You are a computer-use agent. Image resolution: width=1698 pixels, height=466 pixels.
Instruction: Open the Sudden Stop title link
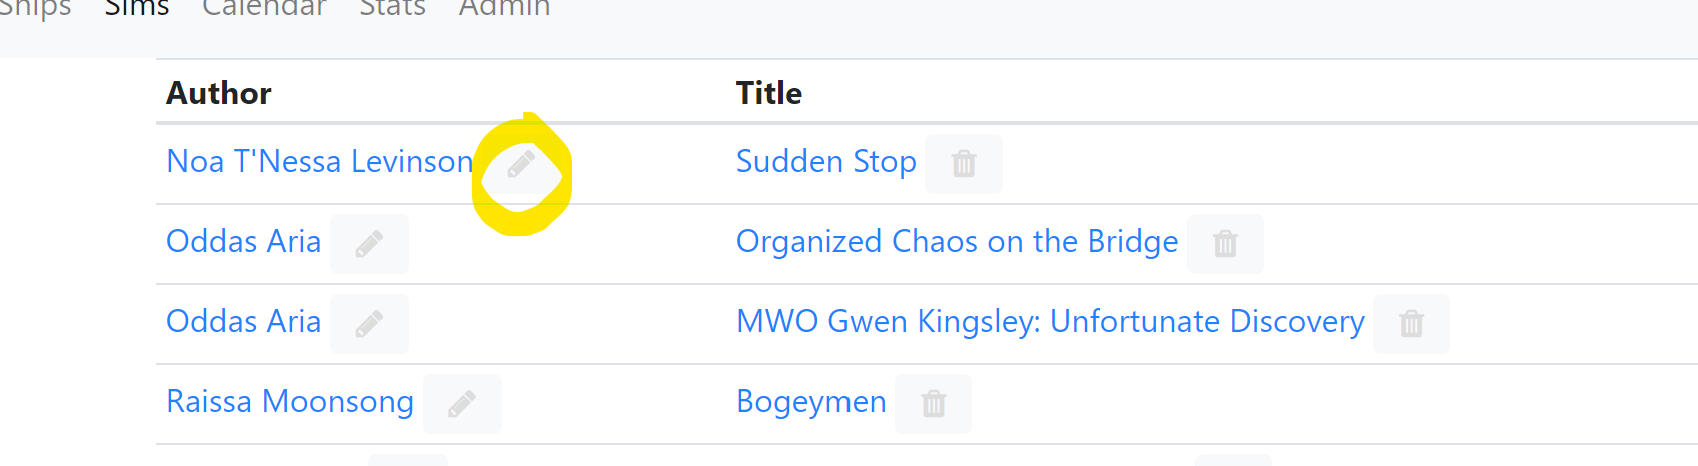click(x=826, y=161)
